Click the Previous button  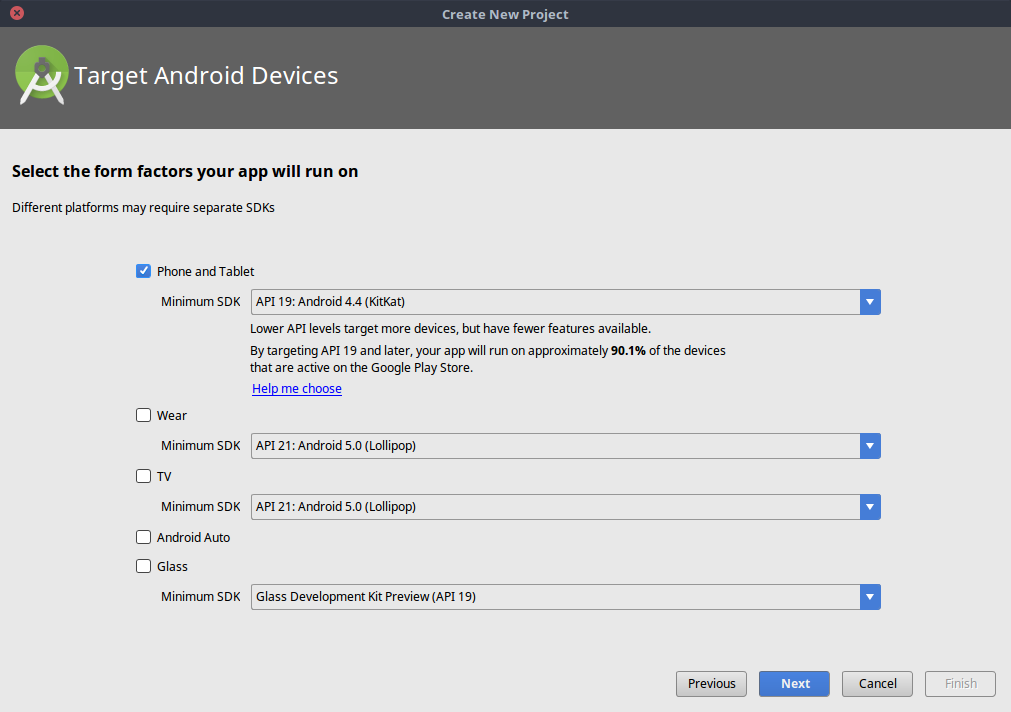pyautogui.click(x=711, y=683)
